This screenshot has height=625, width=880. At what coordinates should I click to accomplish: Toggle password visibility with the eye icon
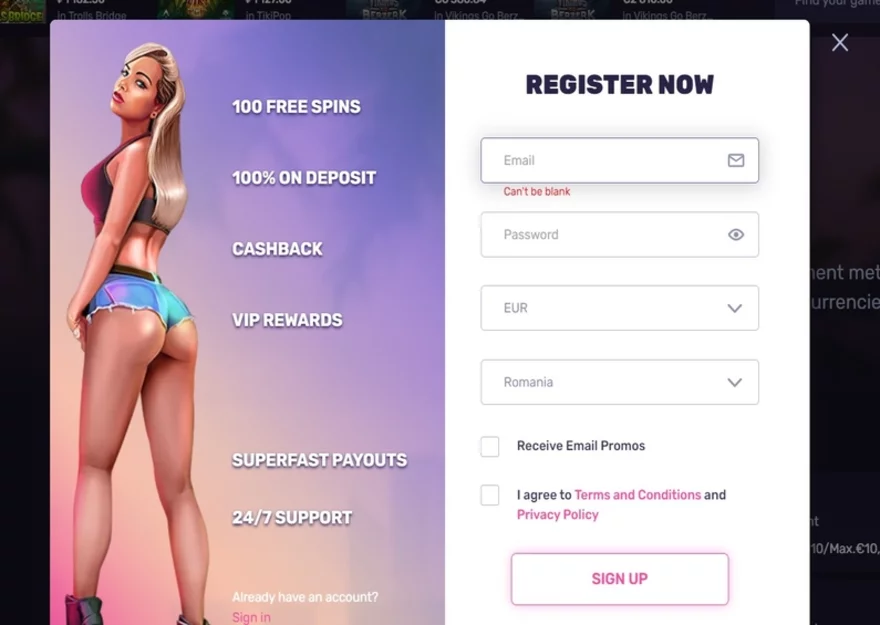pos(736,235)
